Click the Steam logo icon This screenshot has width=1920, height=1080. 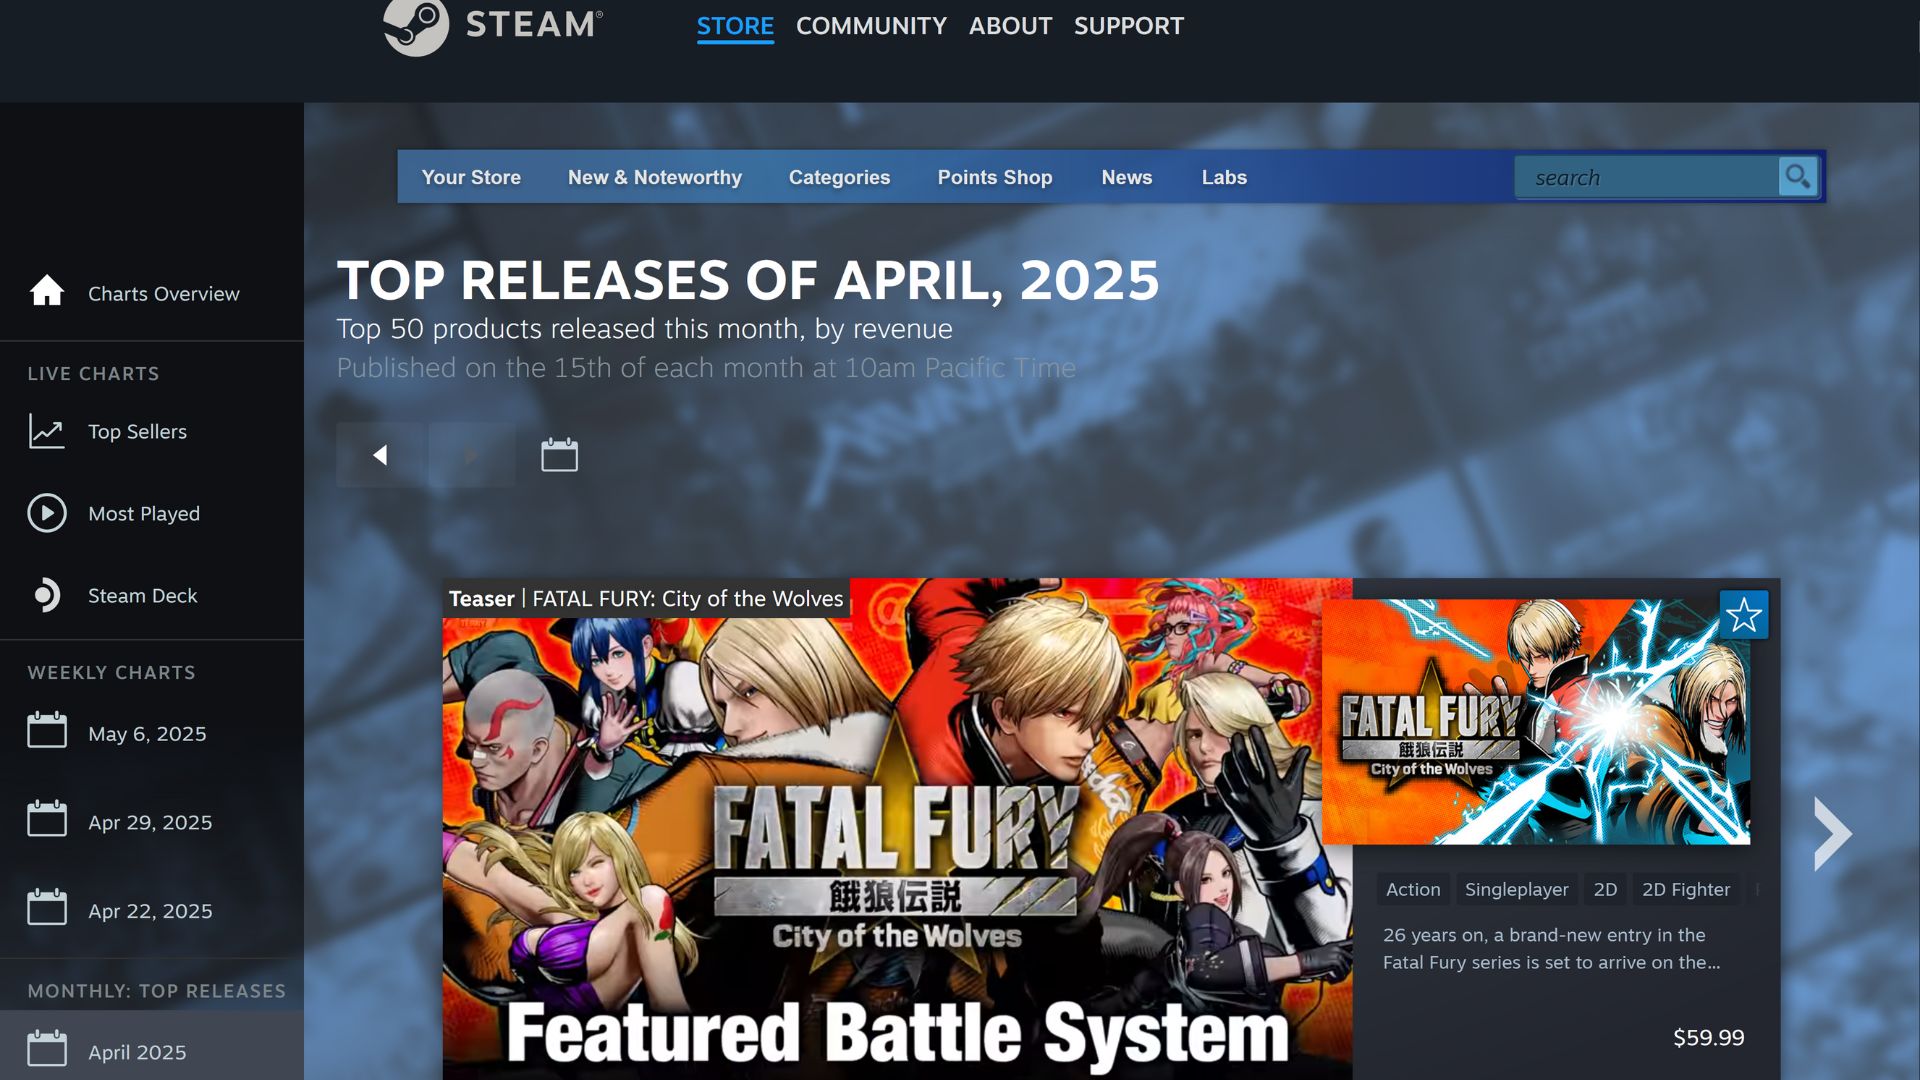416,26
